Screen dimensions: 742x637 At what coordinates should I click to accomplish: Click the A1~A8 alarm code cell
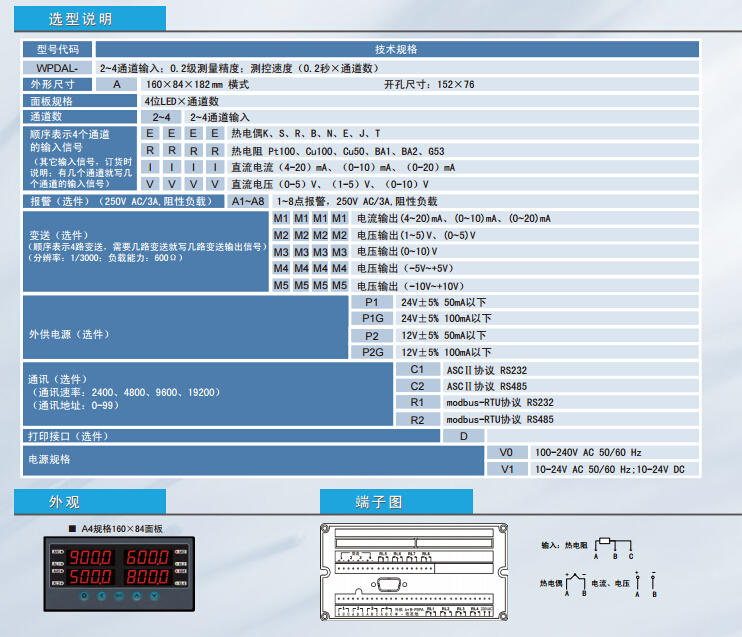coord(248,201)
